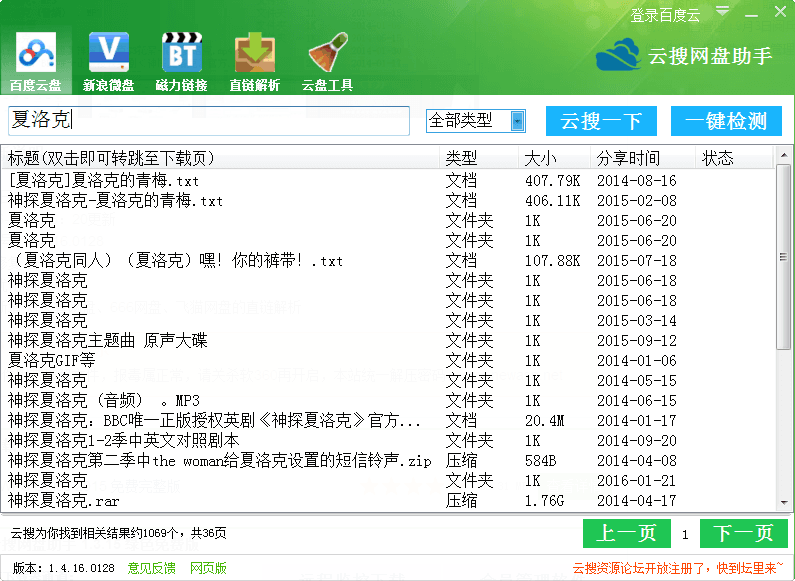Select the 夏洛克GIF等 folder row

[389, 360]
